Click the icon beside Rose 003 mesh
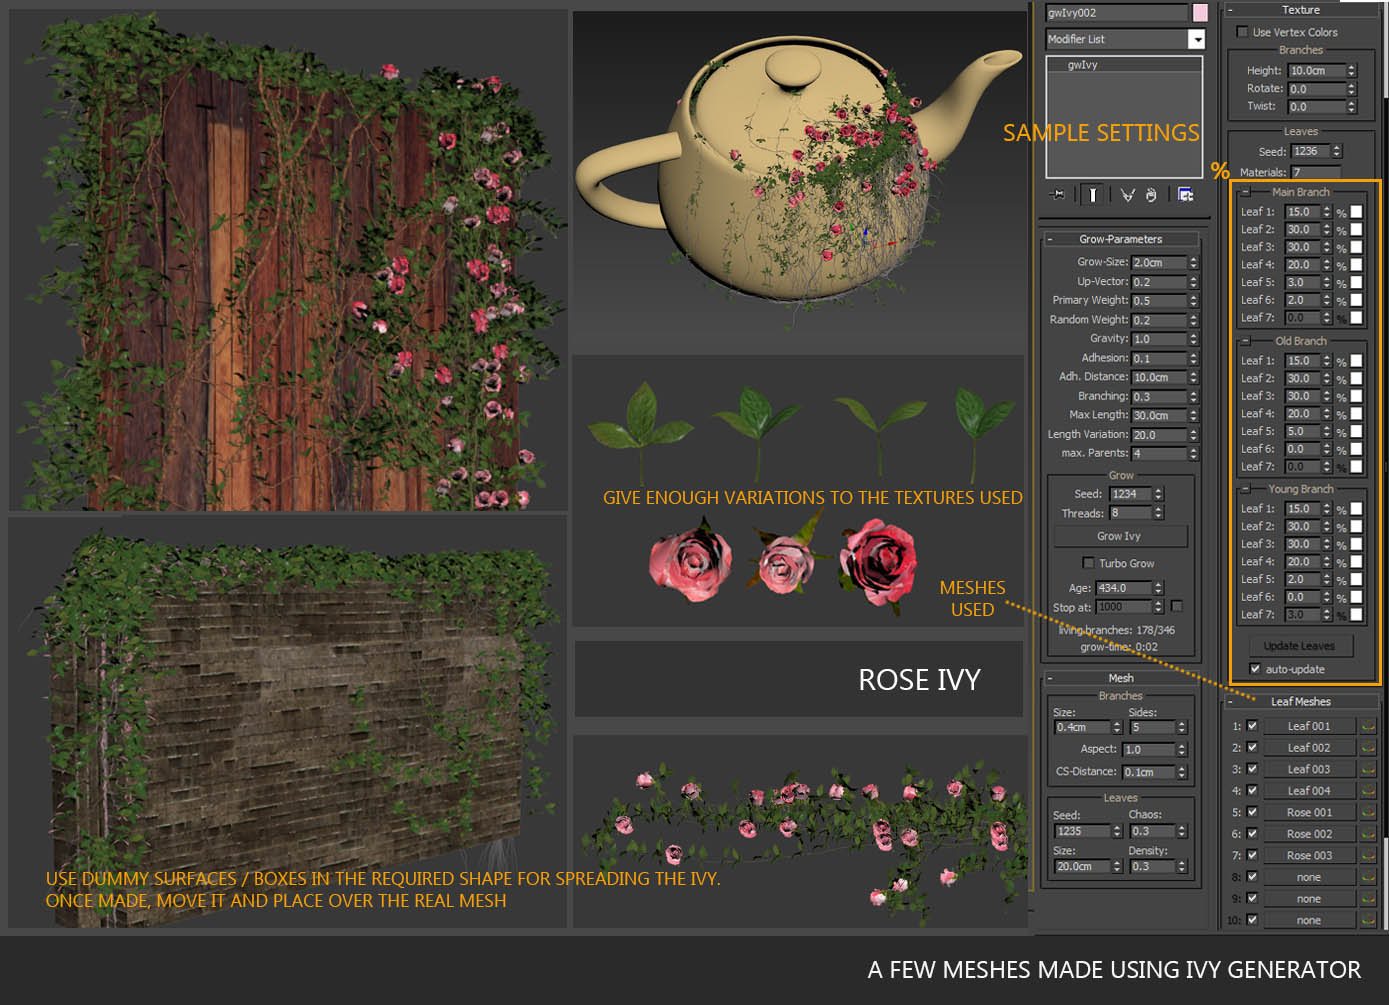This screenshot has height=1005, width=1389. pos(1368,856)
